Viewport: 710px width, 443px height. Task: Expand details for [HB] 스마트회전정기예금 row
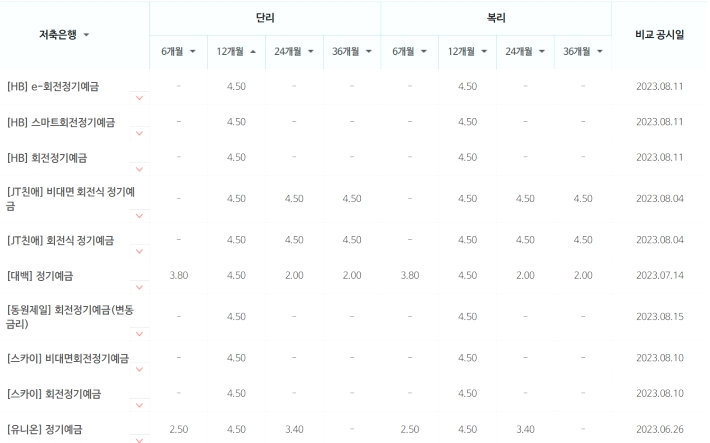[139, 133]
